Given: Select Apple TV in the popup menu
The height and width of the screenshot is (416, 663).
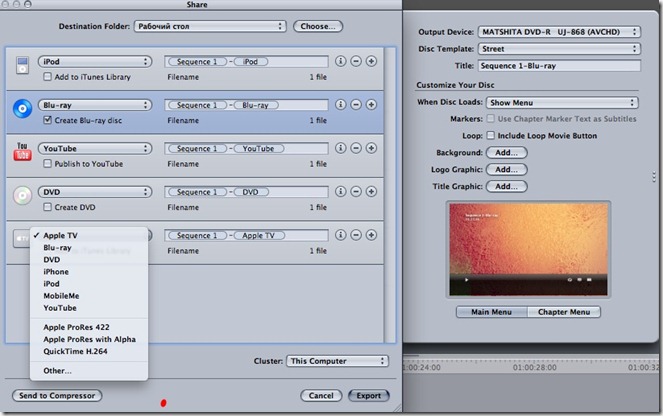Looking at the screenshot, I should 89,235.
